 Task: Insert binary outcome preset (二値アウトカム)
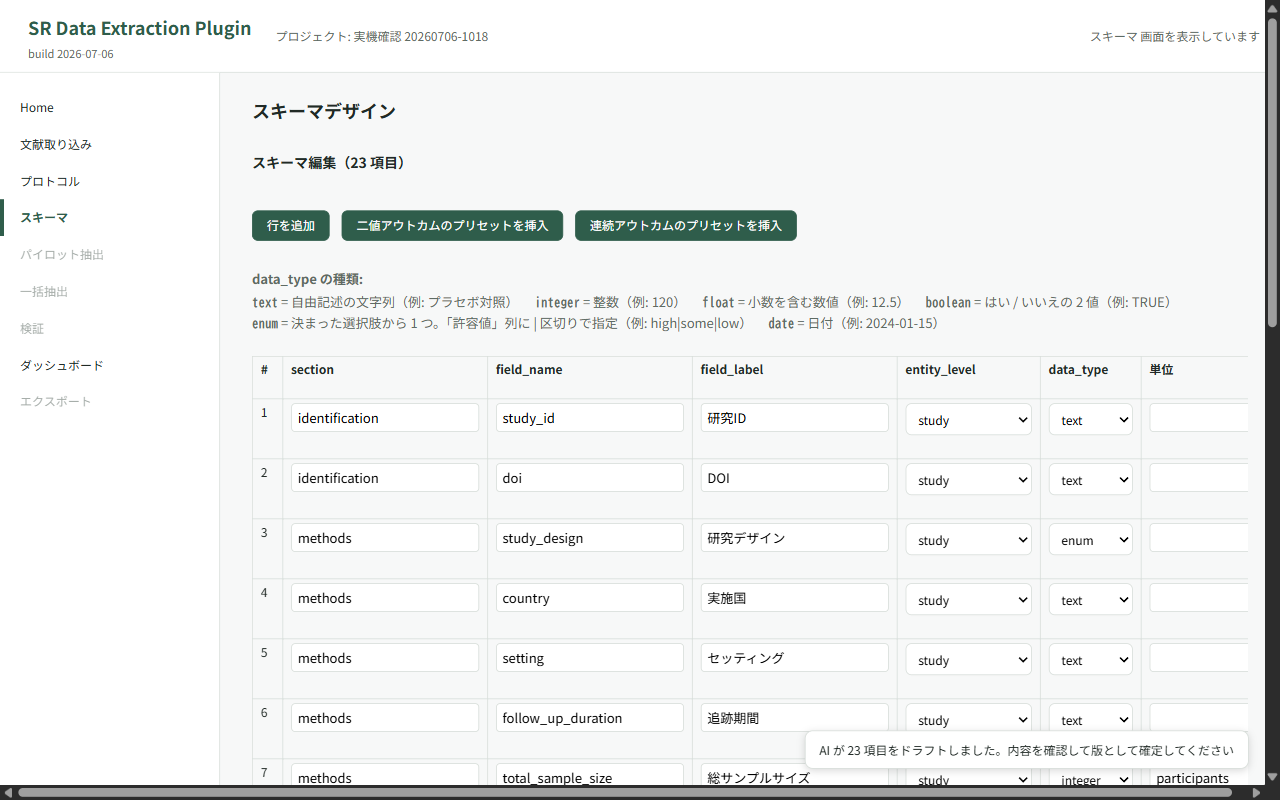pos(453,226)
